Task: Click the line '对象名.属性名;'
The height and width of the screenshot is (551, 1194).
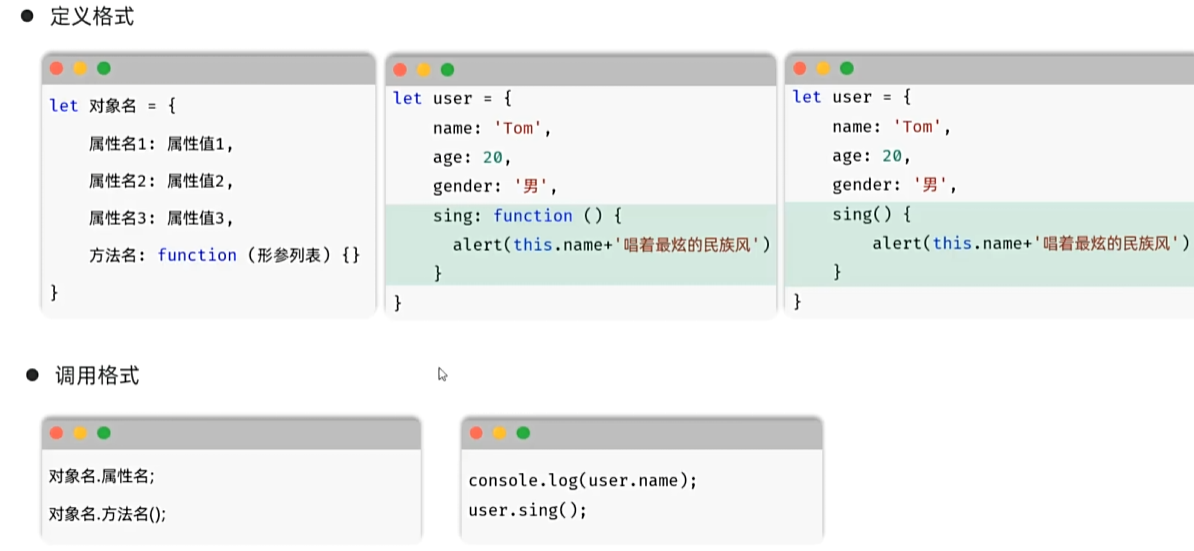Action: tap(101, 477)
